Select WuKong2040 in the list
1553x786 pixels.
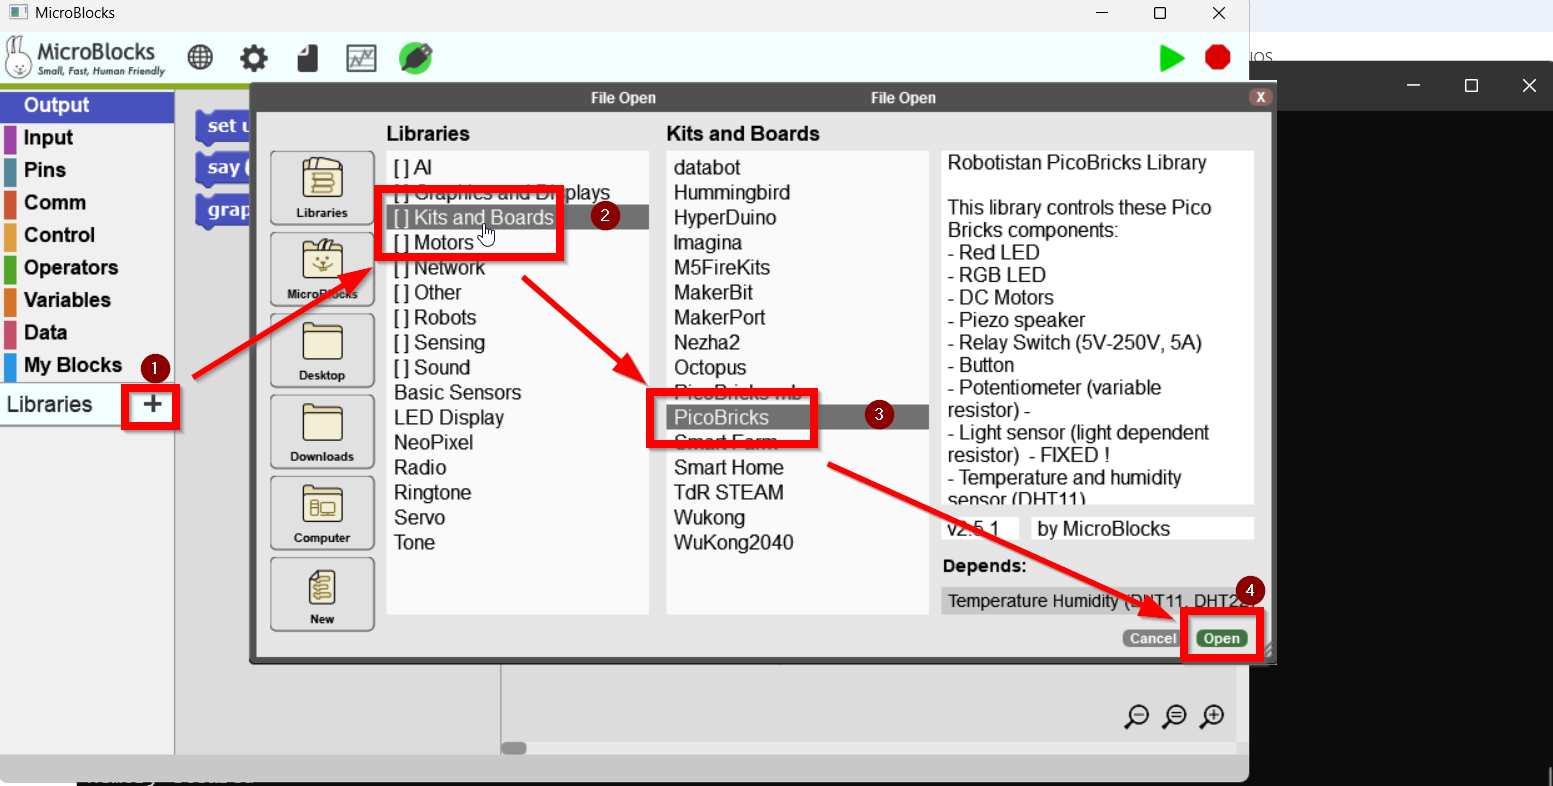tap(798, 543)
